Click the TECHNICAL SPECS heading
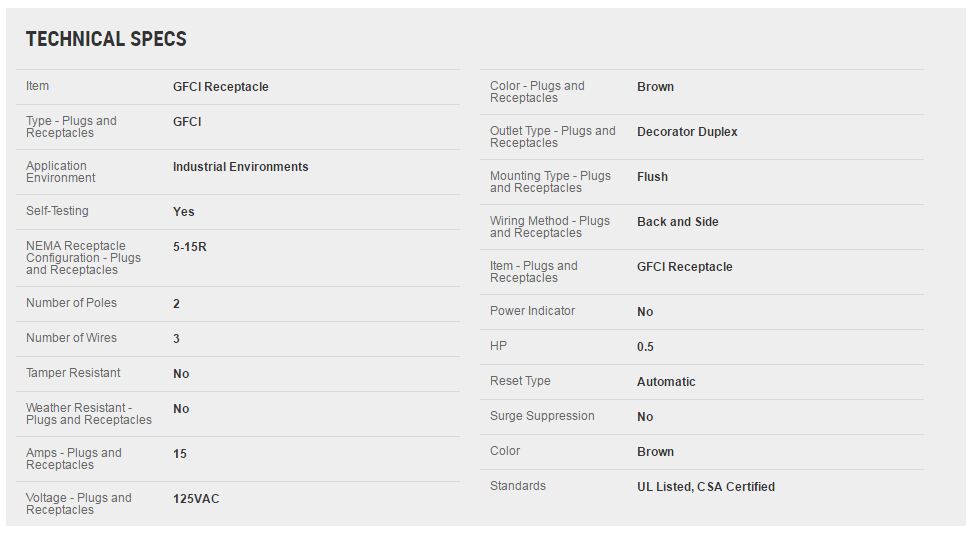972x536 pixels. pos(106,39)
